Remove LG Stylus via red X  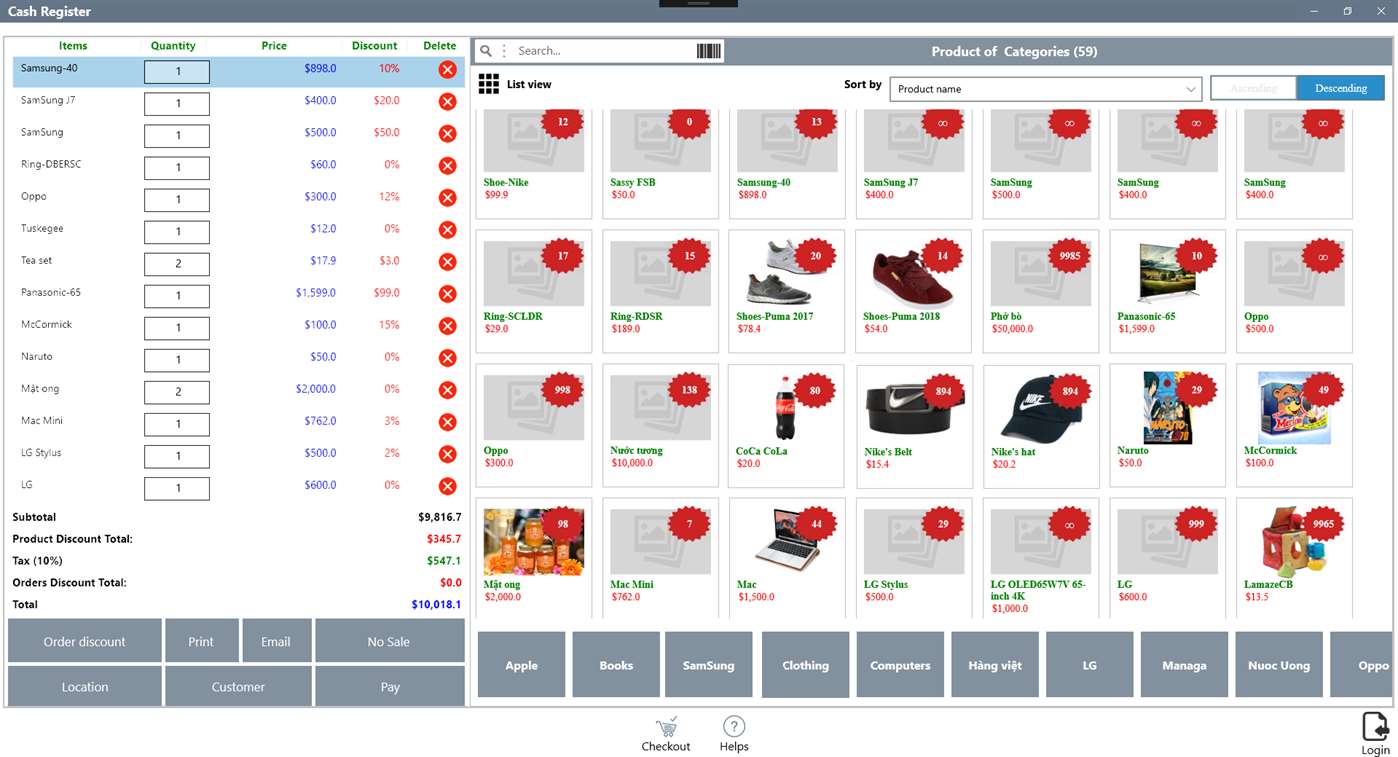[x=447, y=453]
